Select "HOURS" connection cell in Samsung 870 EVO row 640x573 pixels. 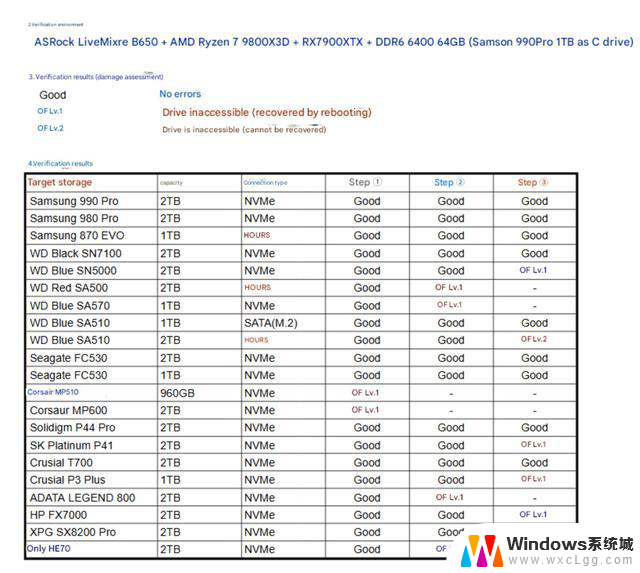pyautogui.click(x=257, y=235)
